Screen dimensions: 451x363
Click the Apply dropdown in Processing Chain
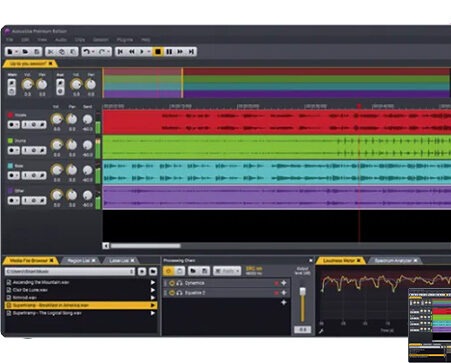(x=227, y=271)
